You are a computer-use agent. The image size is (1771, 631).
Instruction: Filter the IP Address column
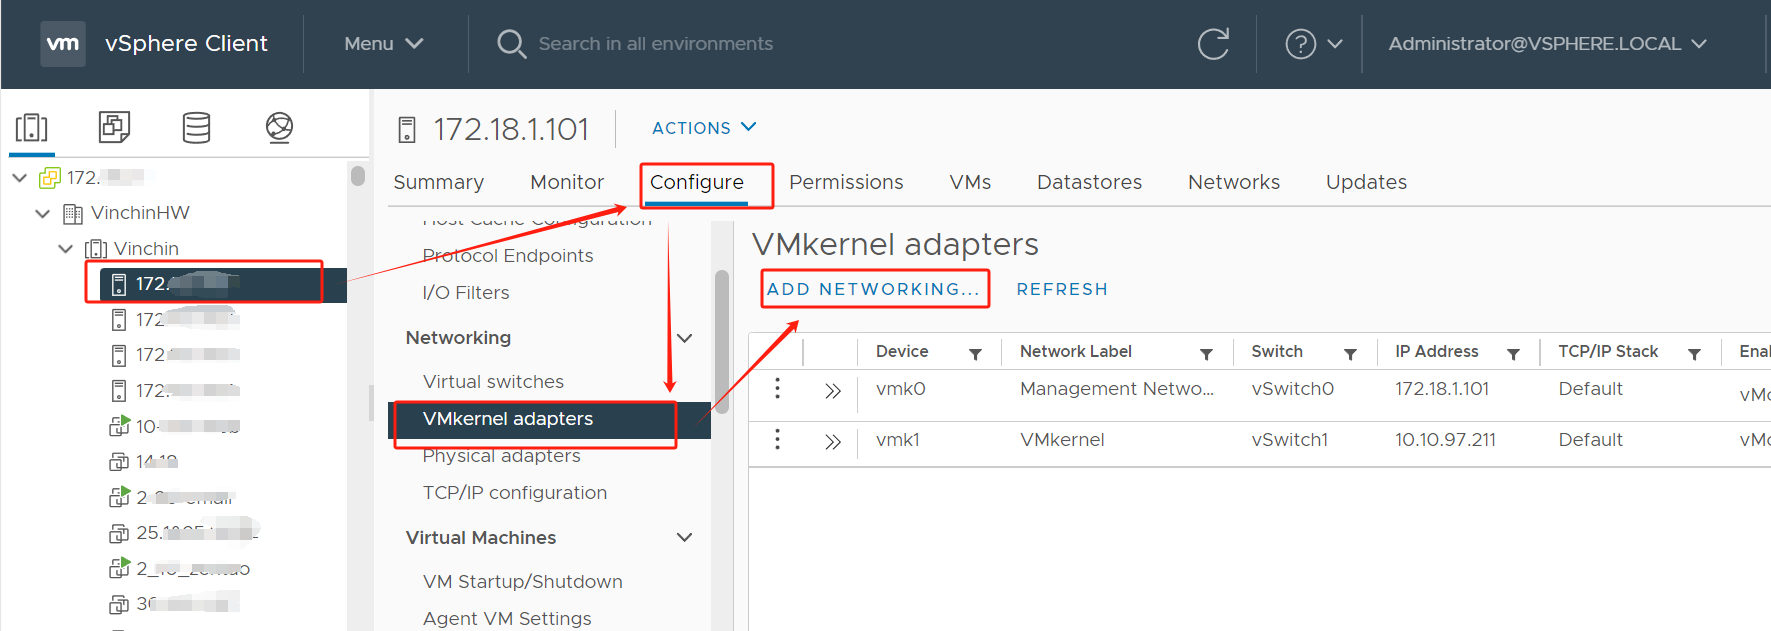coord(1513,354)
